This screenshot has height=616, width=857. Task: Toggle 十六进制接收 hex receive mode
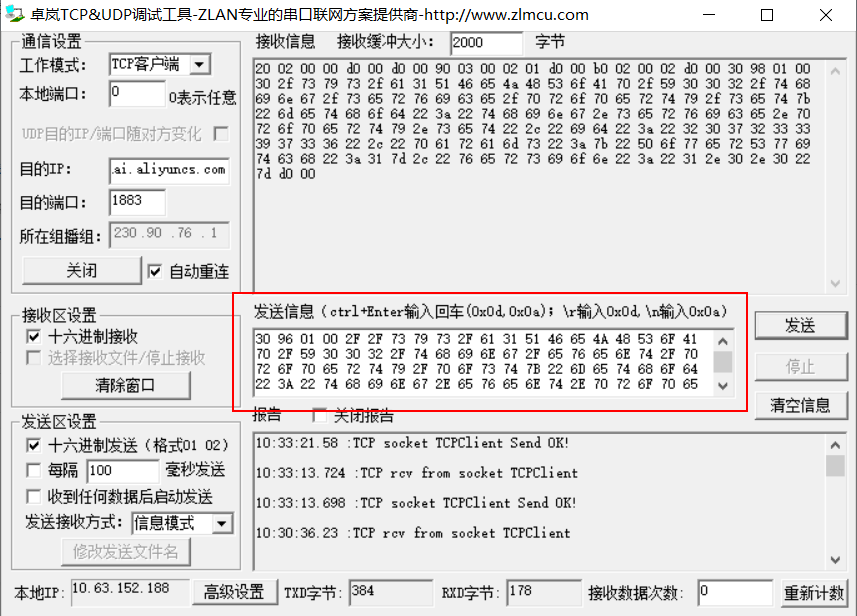36,335
